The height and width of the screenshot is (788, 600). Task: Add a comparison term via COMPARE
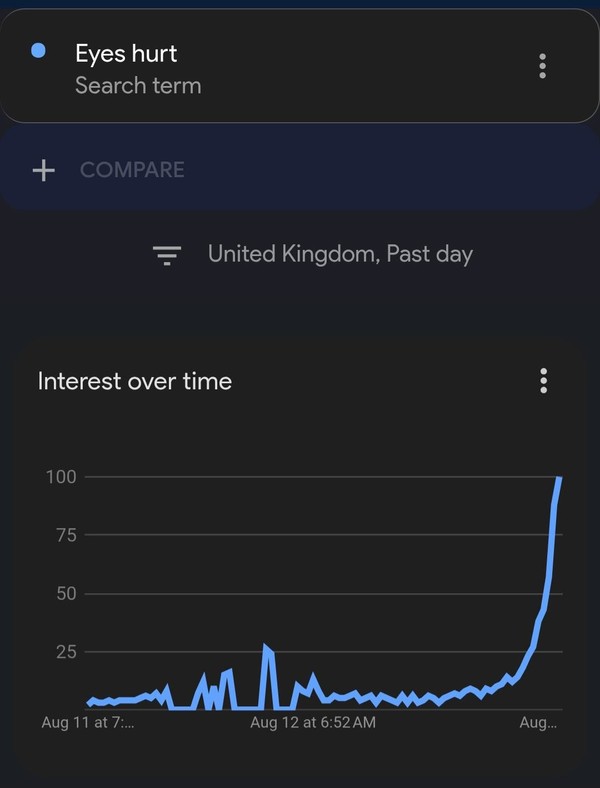point(132,170)
